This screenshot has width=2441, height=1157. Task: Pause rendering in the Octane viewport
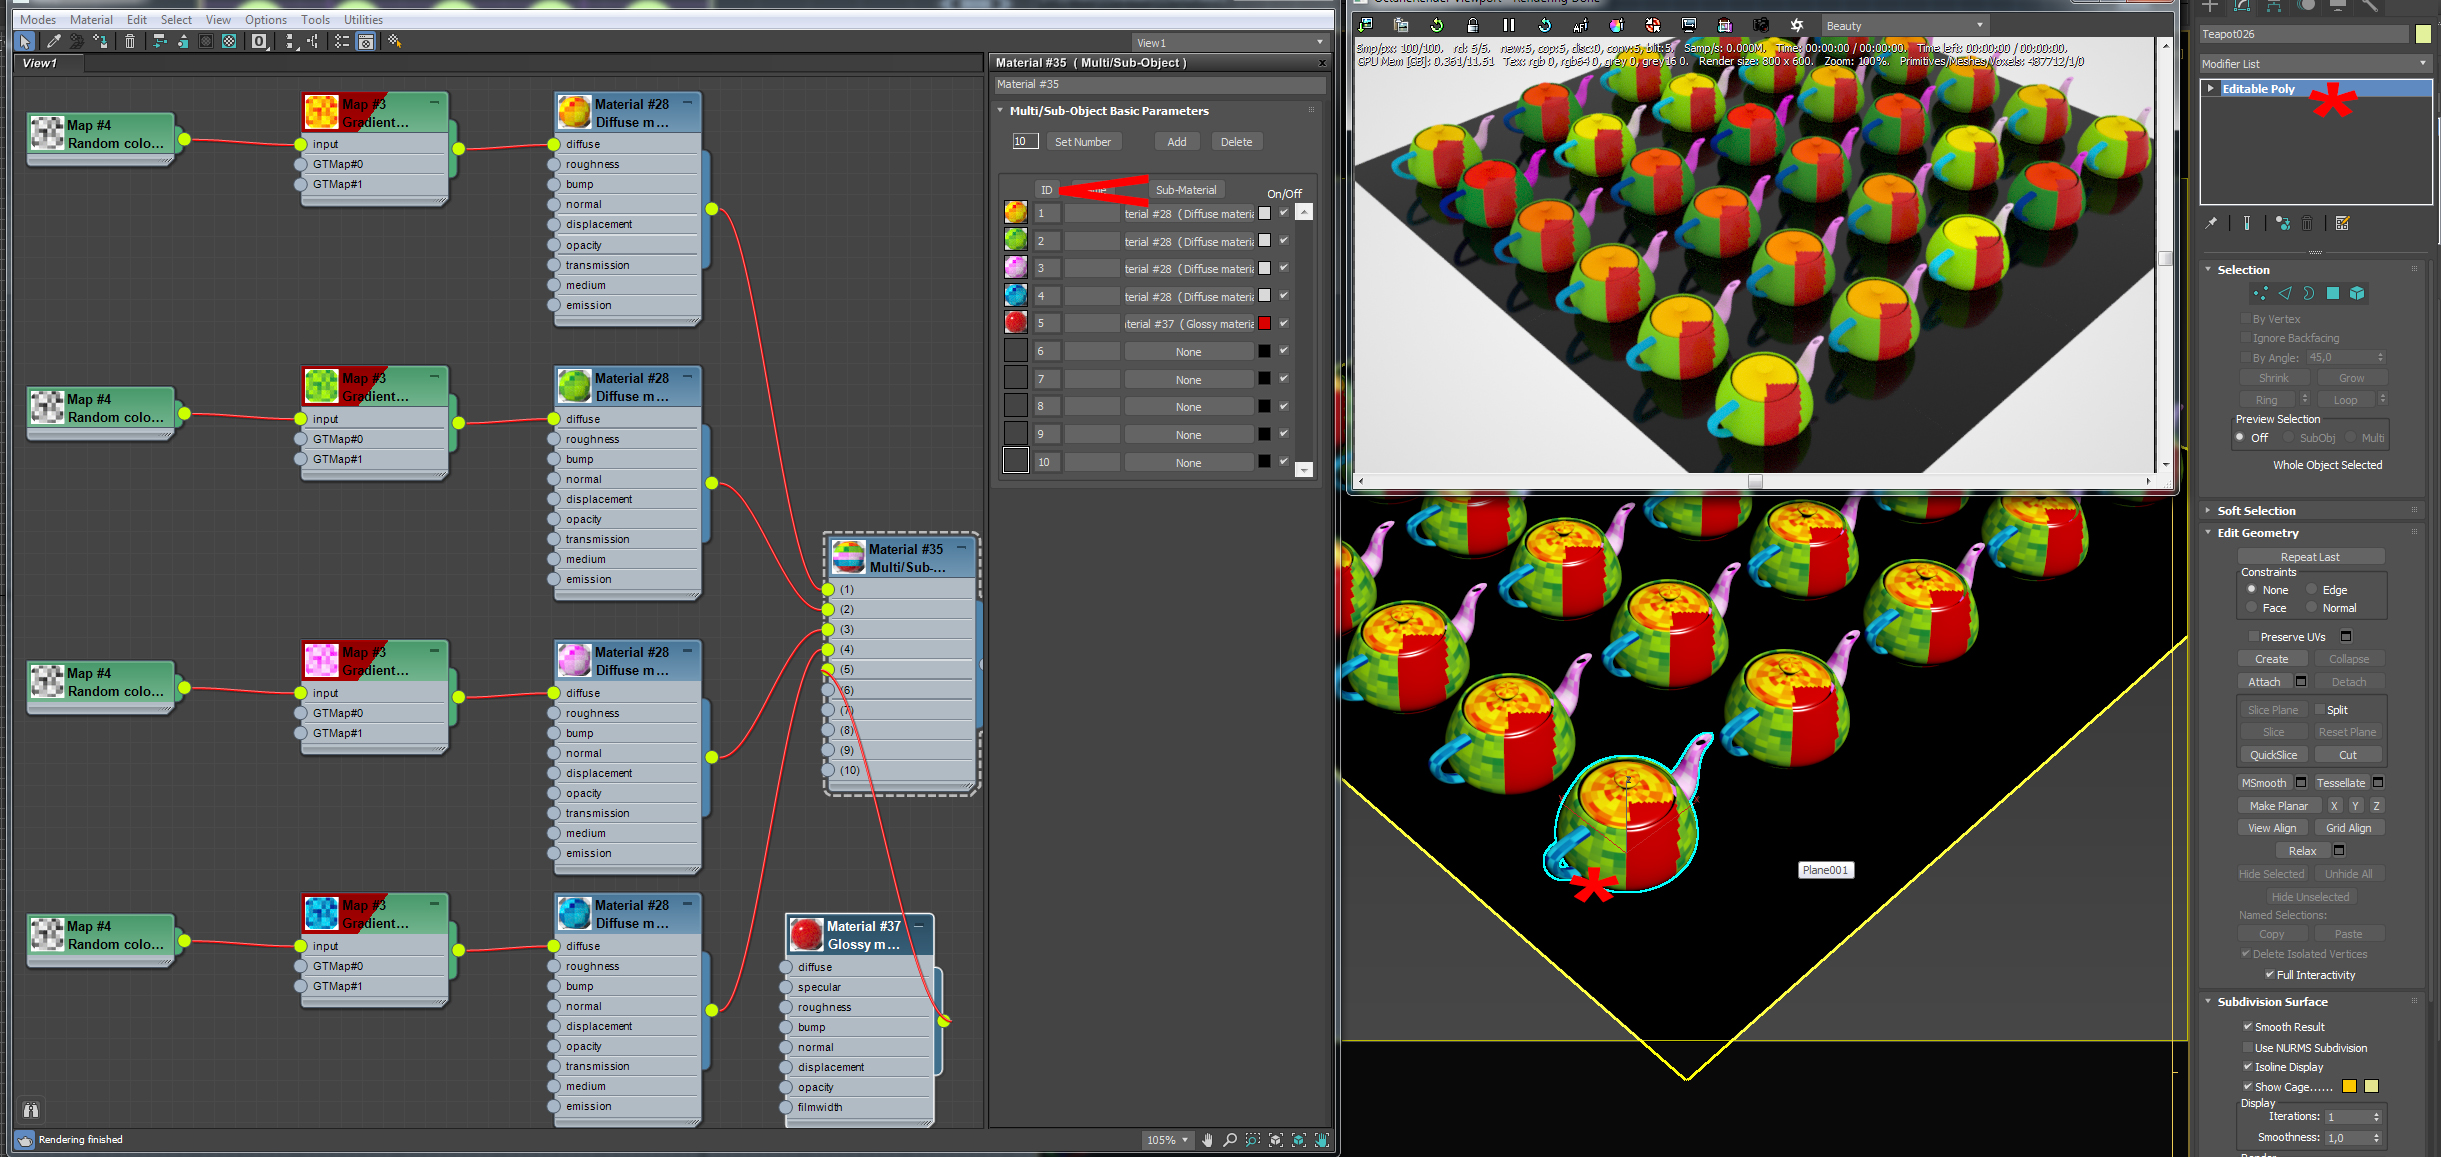tap(1508, 25)
